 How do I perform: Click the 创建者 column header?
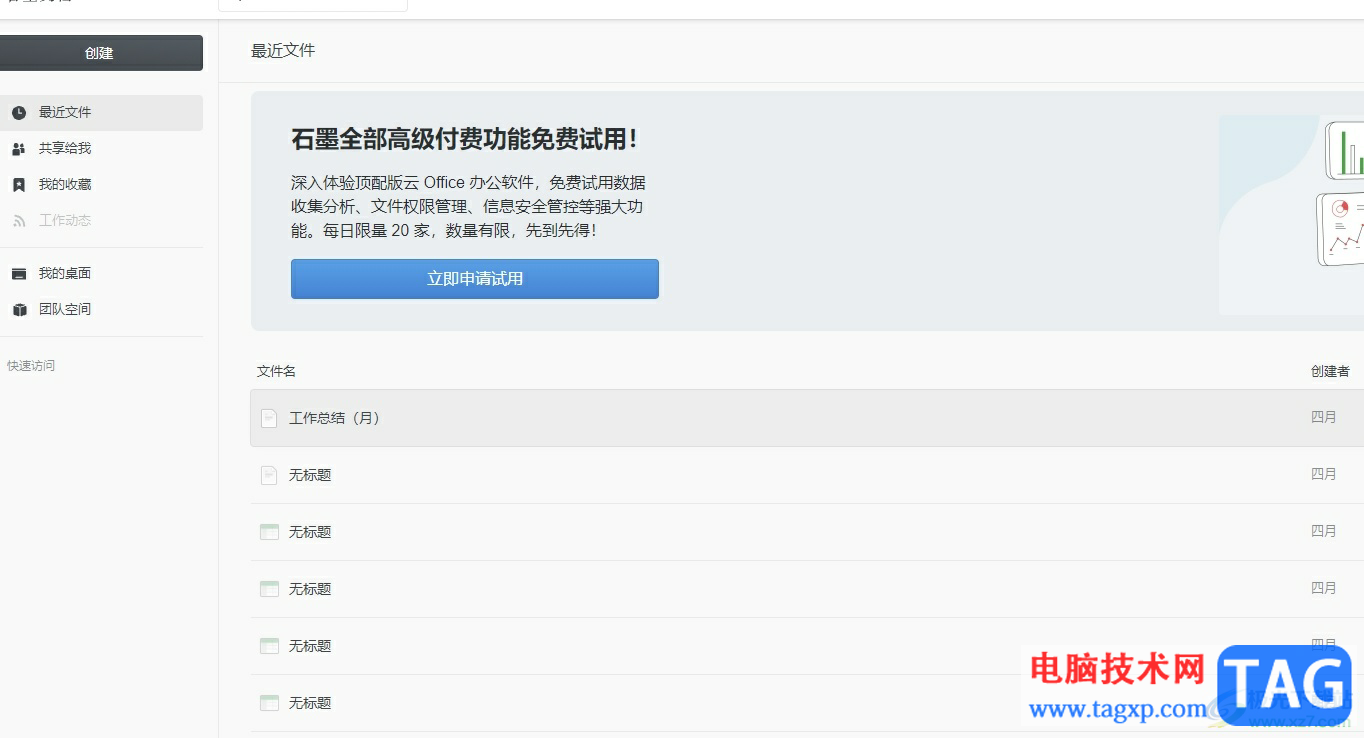1330,371
